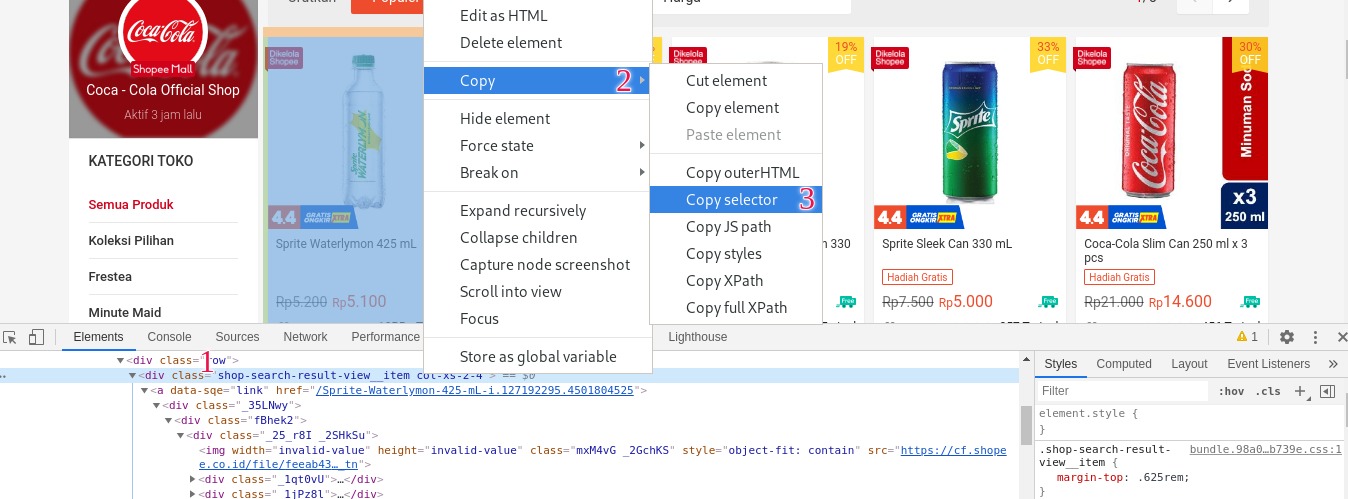
Task: Choose Hide element in context menu
Action: 537,118
